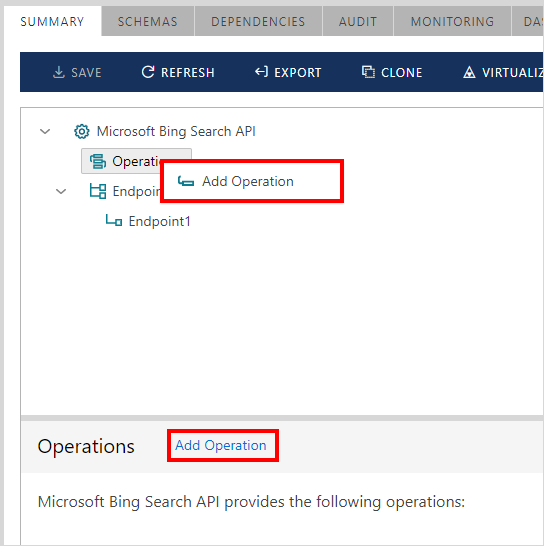
Task: Switch to the SUMMARY tab
Action: pos(52,22)
